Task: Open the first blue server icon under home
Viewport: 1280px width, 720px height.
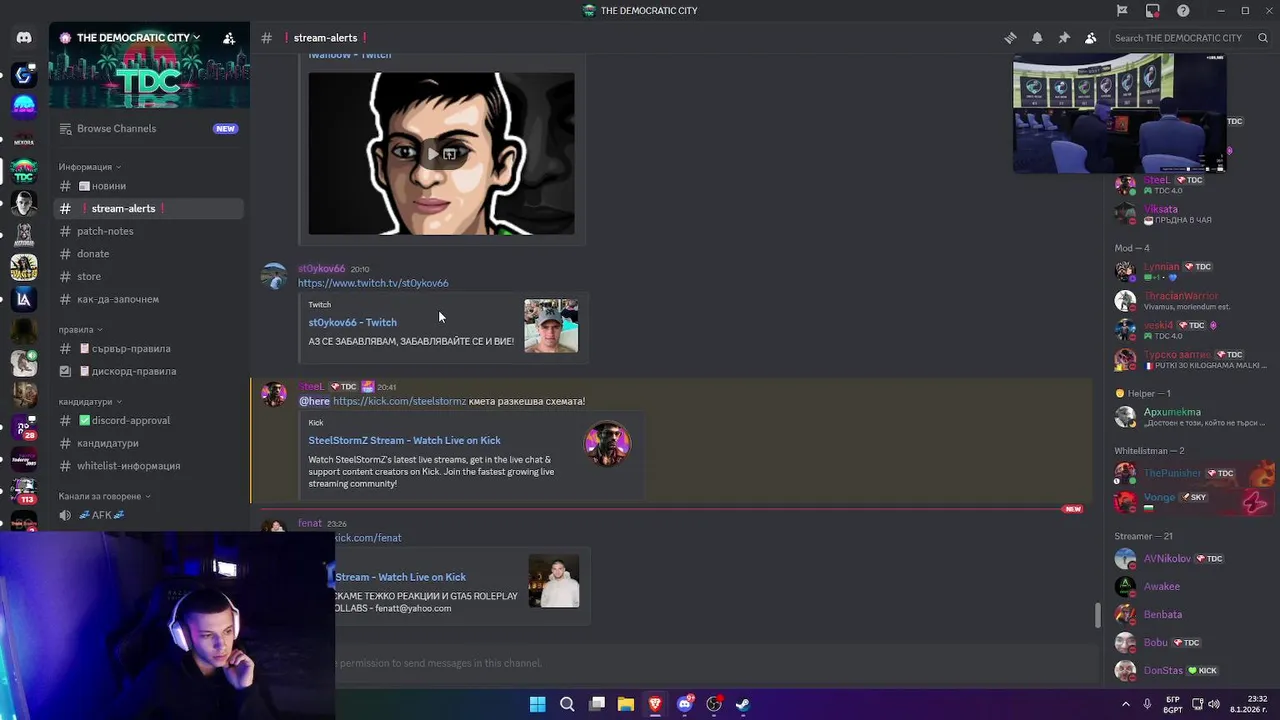Action: pyautogui.click(x=24, y=74)
